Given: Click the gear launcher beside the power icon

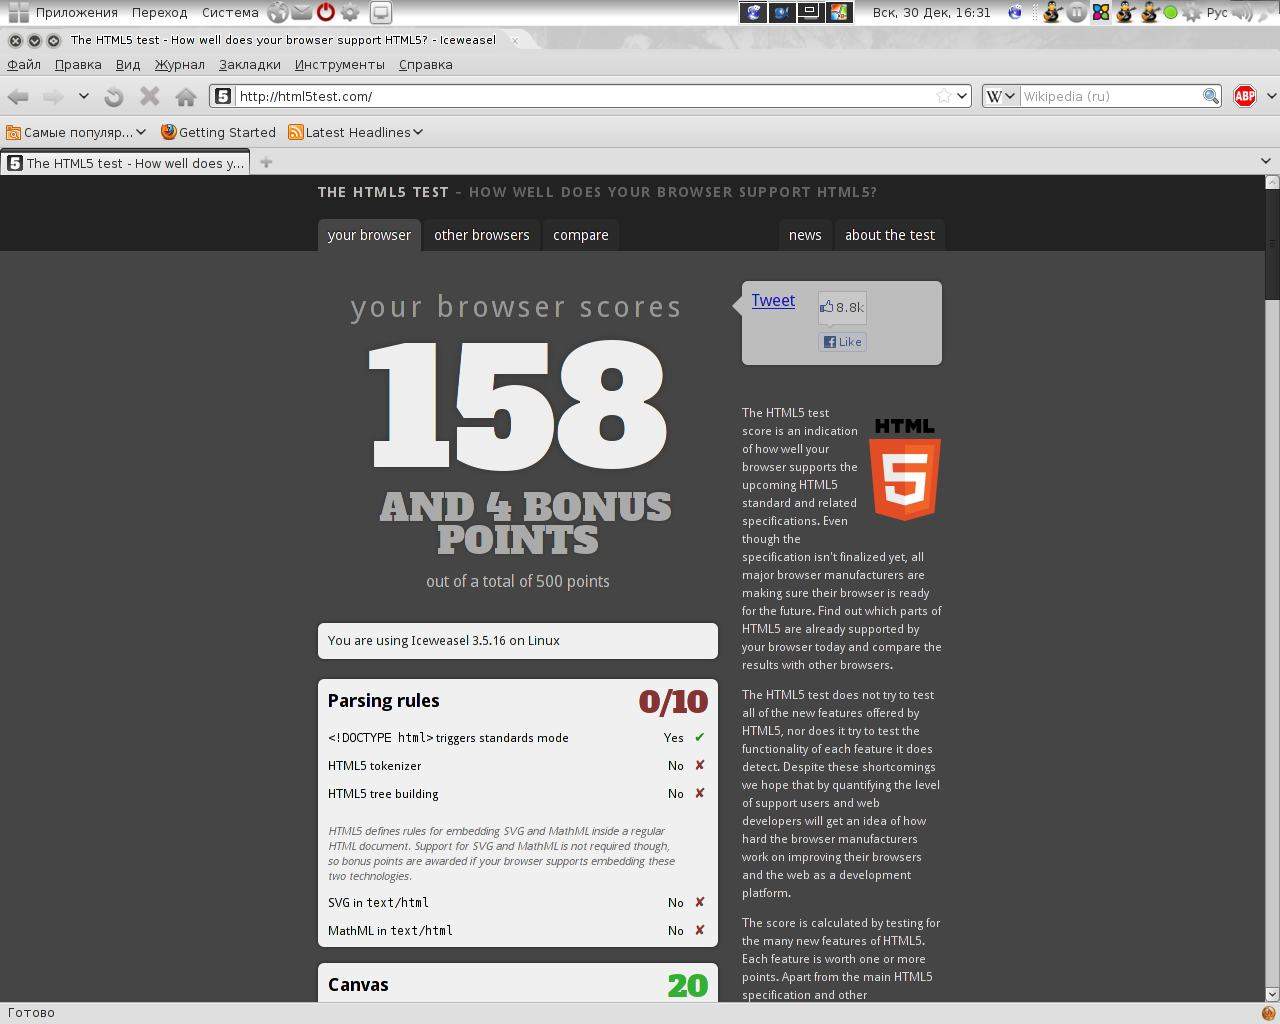Looking at the screenshot, I should (x=350, y=12).
